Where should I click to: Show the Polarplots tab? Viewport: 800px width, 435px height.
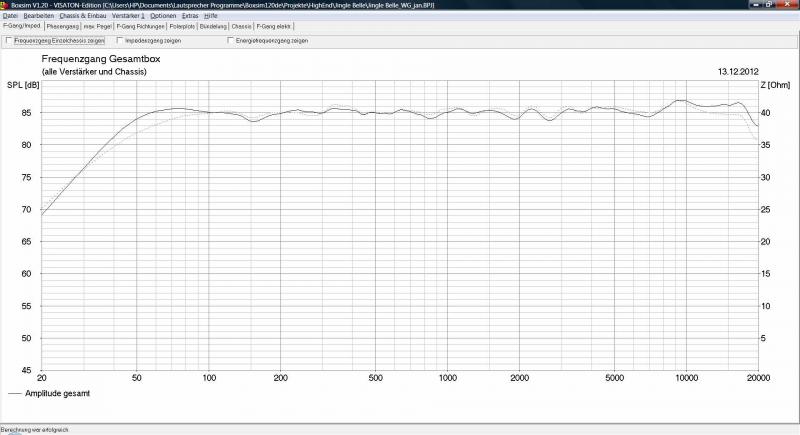[x=182, y=26]
